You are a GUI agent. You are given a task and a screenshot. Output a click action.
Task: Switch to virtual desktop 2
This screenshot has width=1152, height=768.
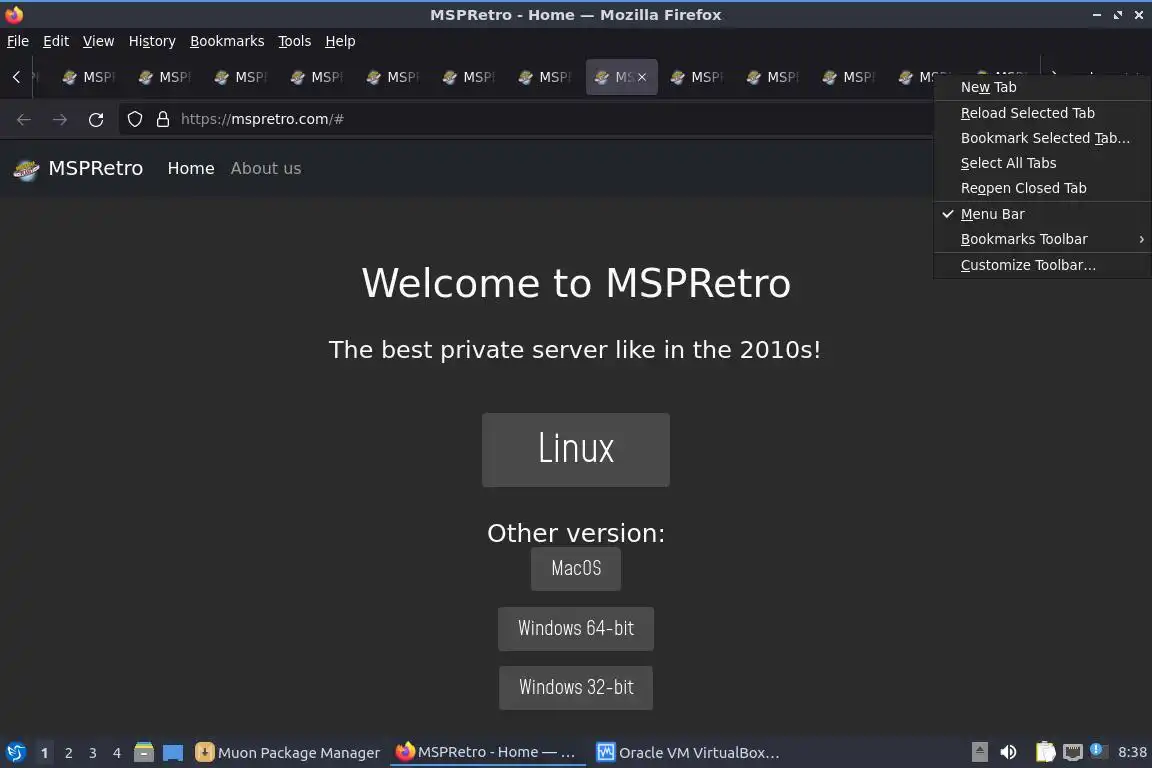pos(68,753)
